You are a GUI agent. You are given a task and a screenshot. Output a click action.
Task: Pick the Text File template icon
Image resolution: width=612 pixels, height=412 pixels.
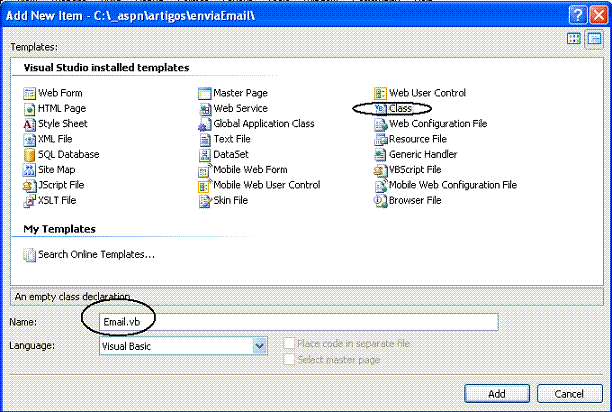click(205, 139)
